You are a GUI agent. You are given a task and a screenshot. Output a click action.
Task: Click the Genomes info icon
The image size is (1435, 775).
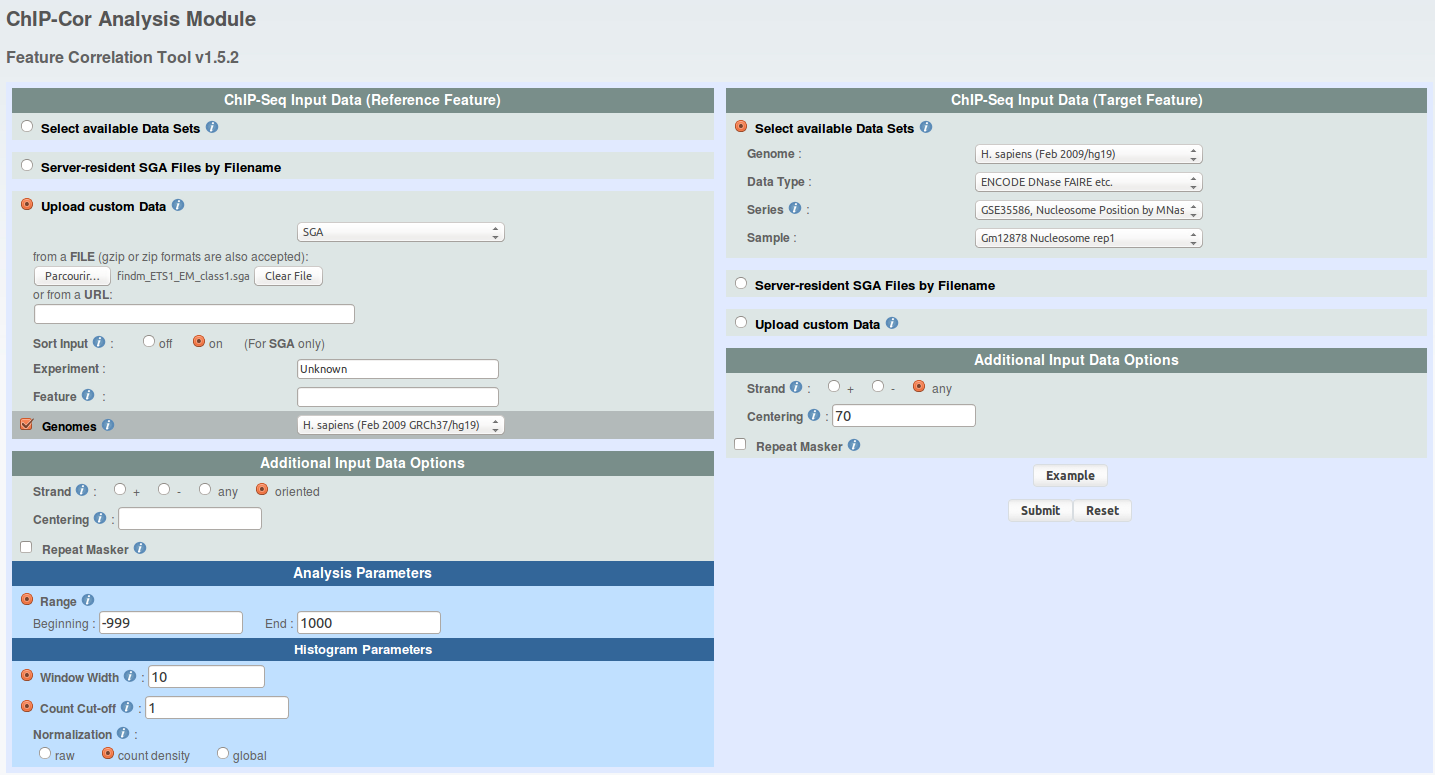coord(108,425)
